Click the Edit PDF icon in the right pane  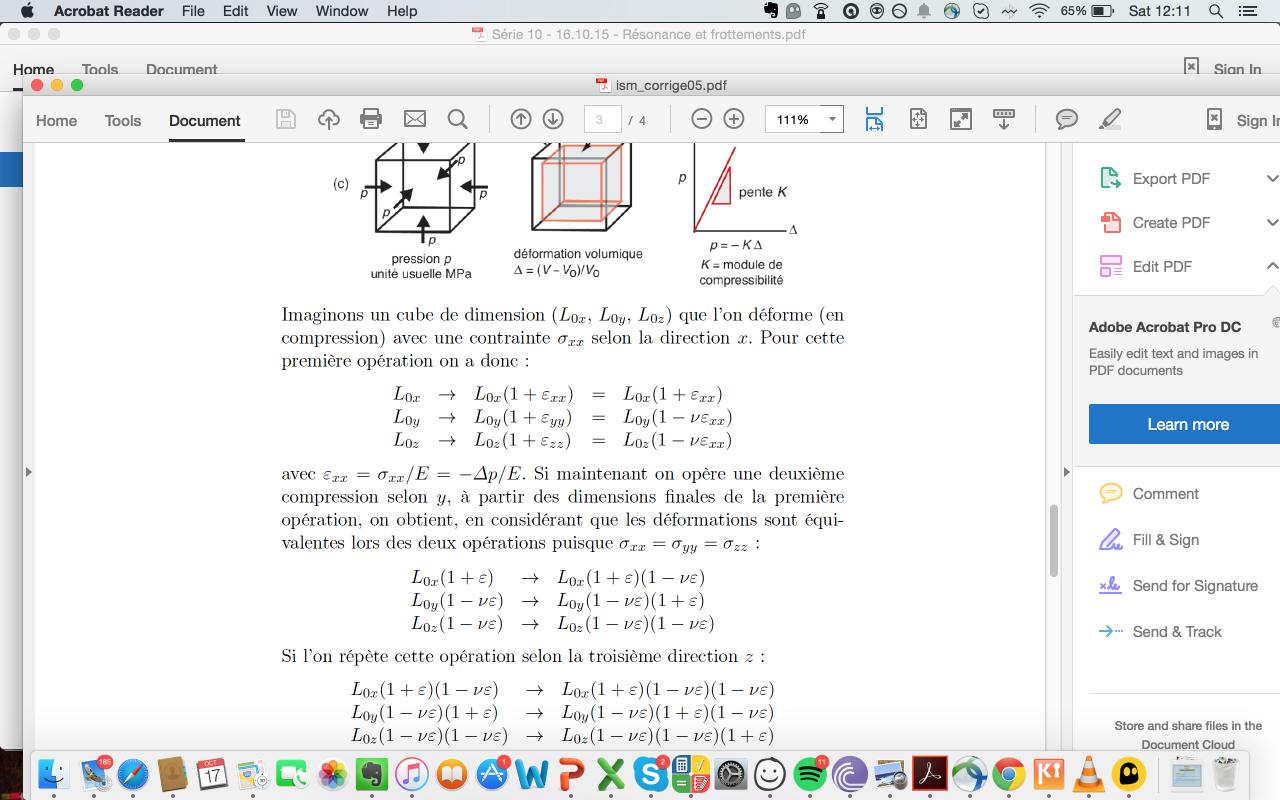tap(1110, 266)
